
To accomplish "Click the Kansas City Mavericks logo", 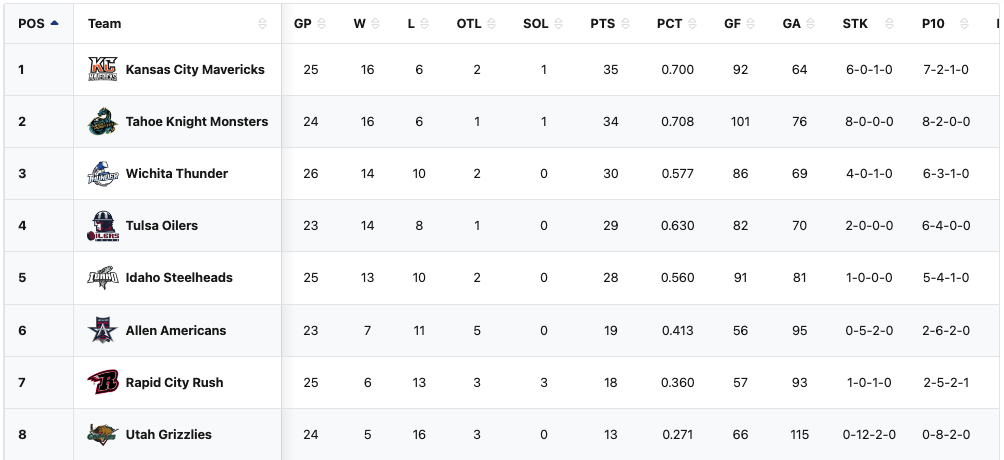I will tap(103, 70).
